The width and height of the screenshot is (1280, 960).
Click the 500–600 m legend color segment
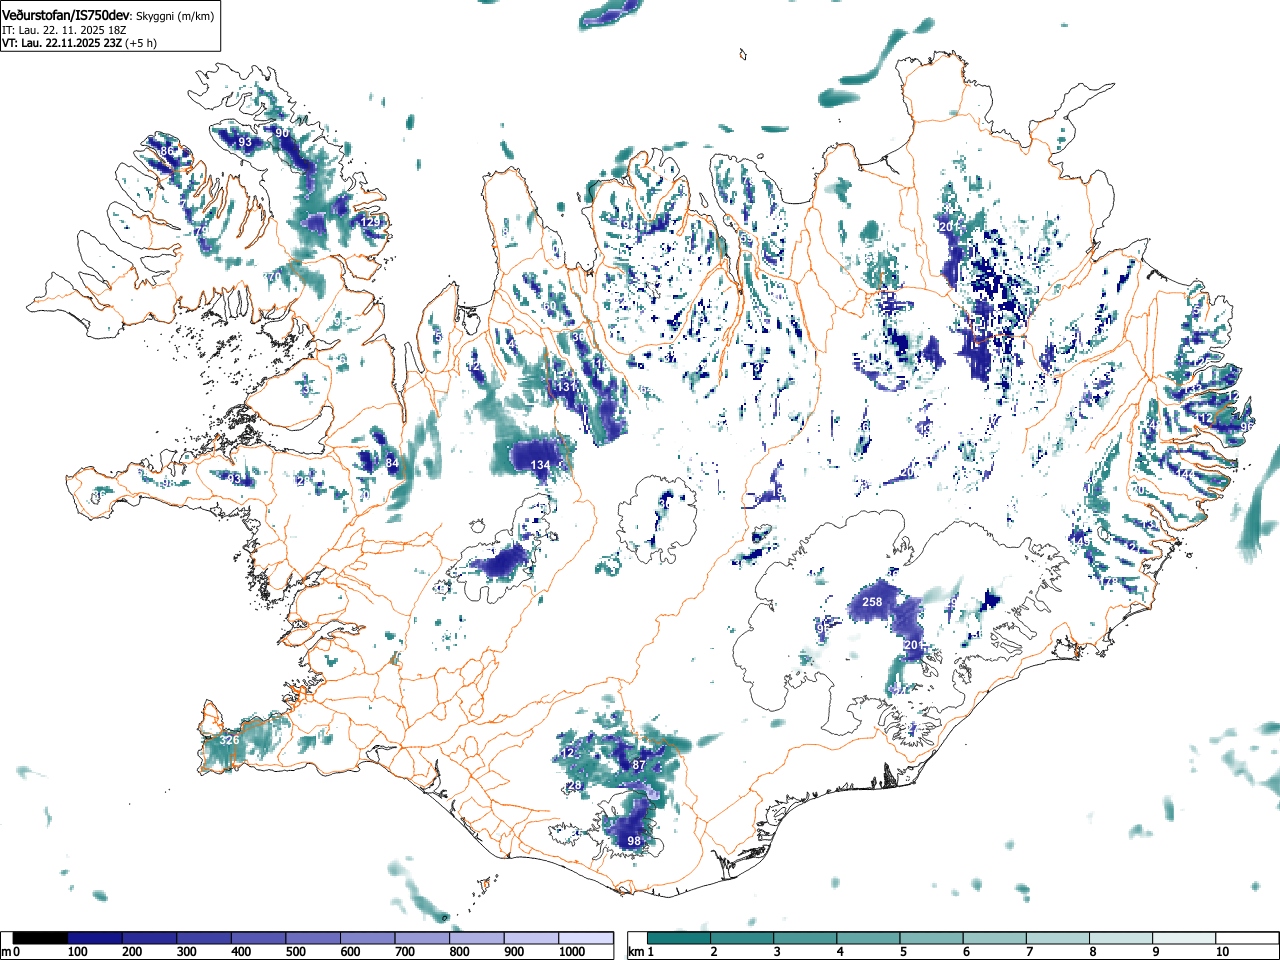click(x=313, y=938)
